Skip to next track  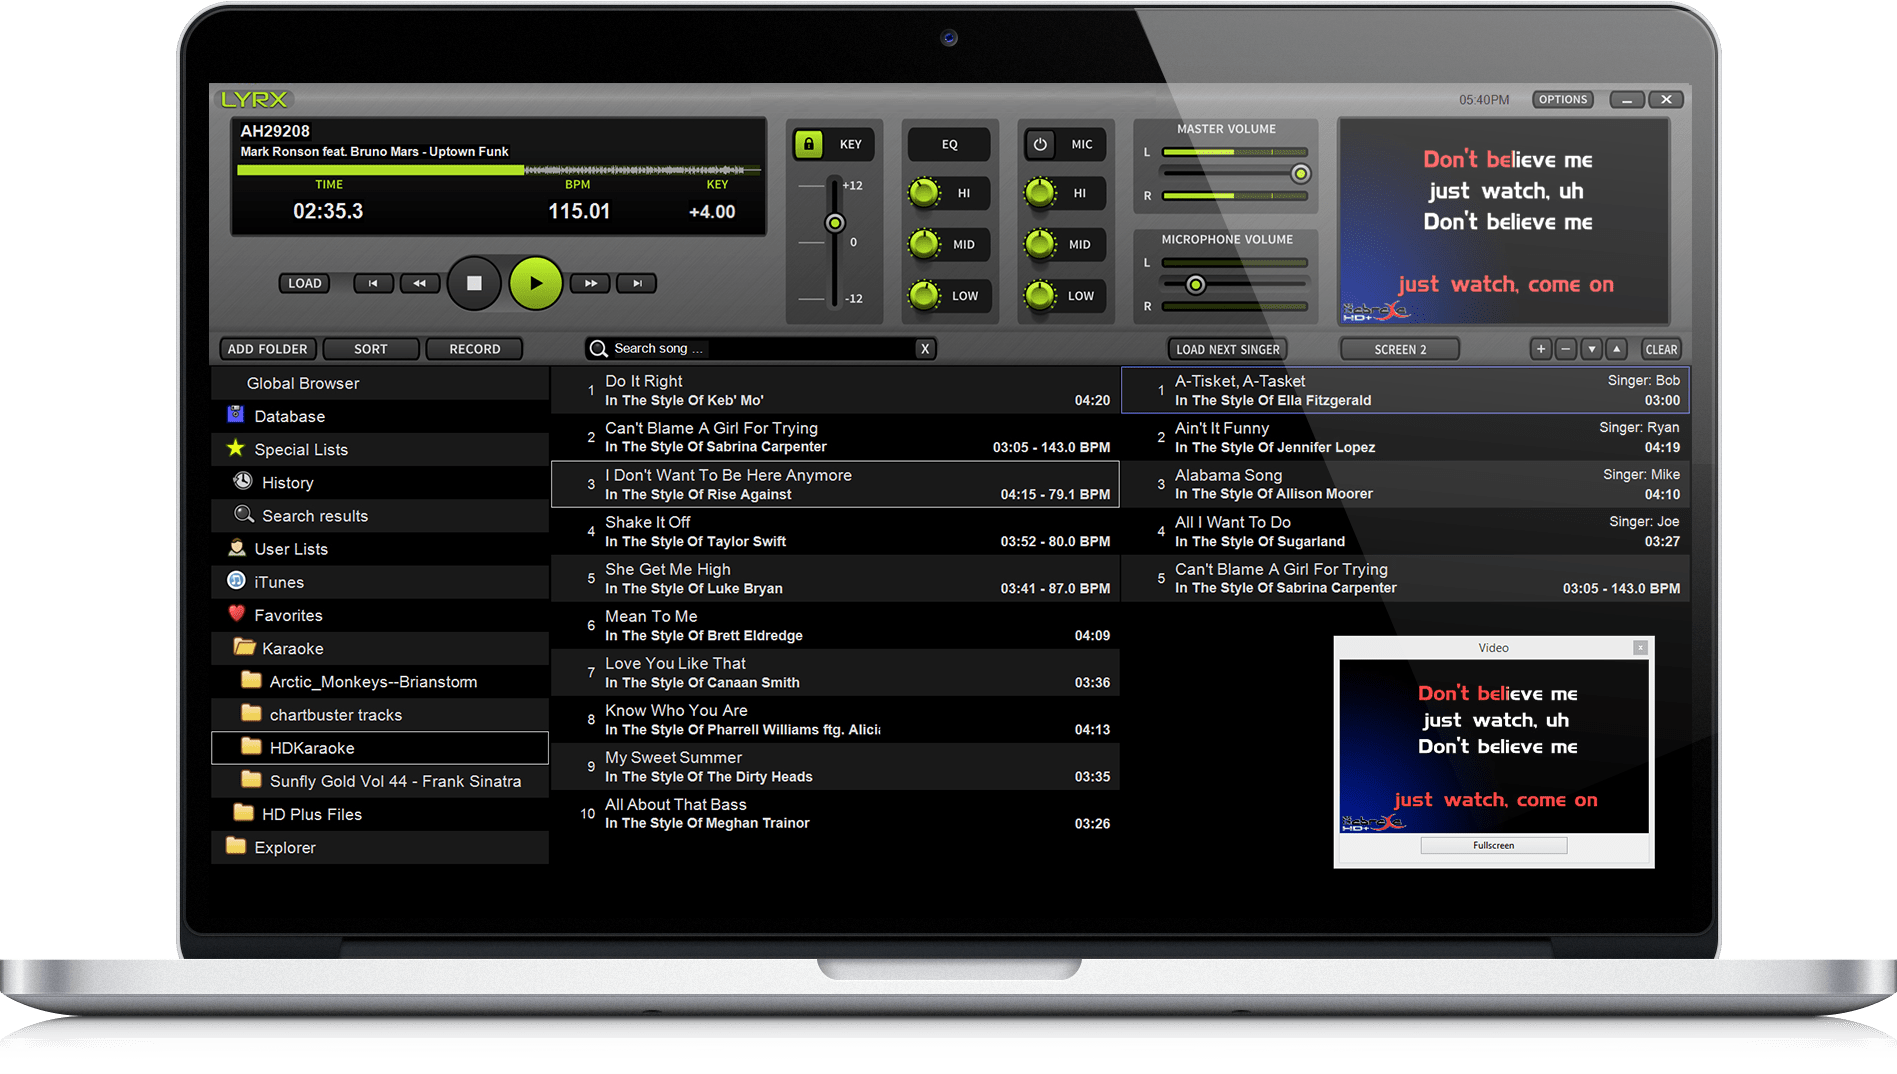636,283
